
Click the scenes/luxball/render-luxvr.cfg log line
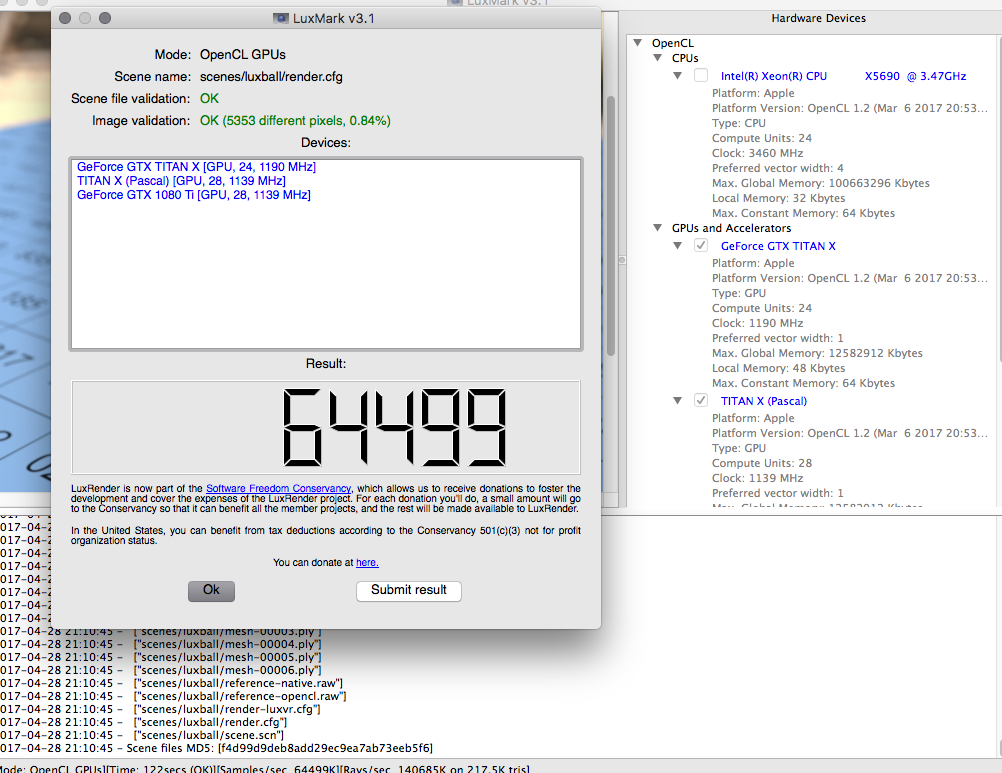point(160,709)
